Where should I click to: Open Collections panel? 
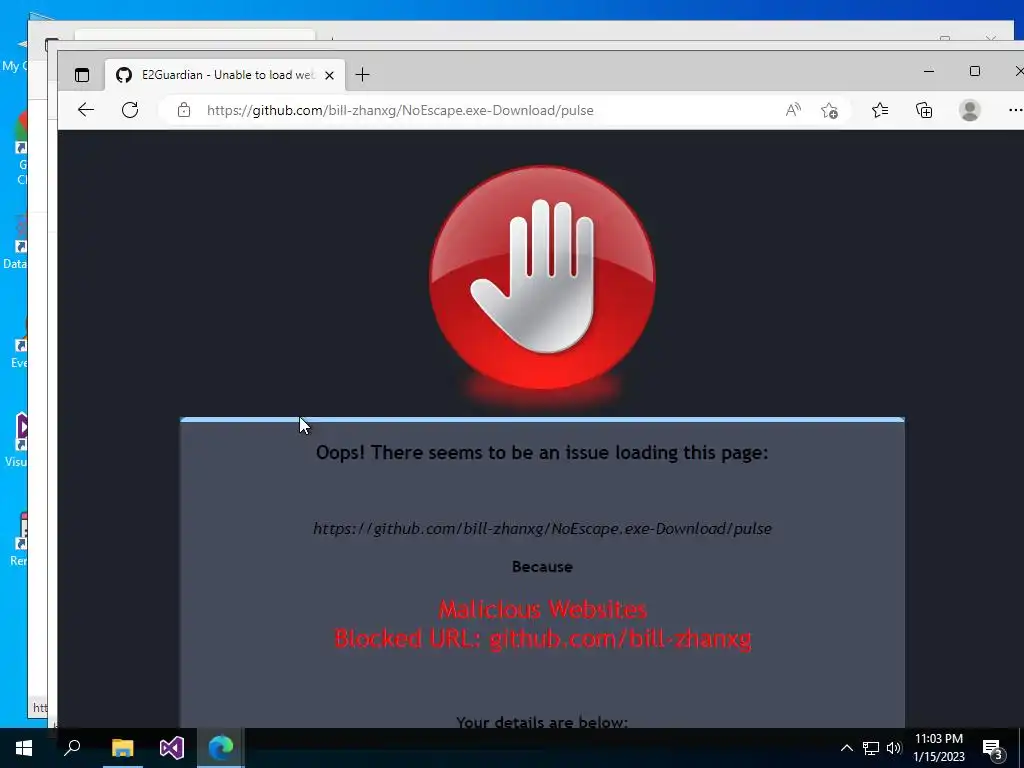tap(924, 110)
